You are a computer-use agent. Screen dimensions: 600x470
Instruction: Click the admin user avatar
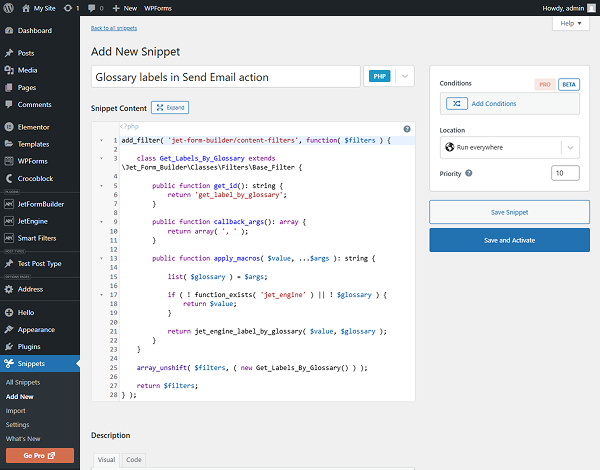[592, 8]
